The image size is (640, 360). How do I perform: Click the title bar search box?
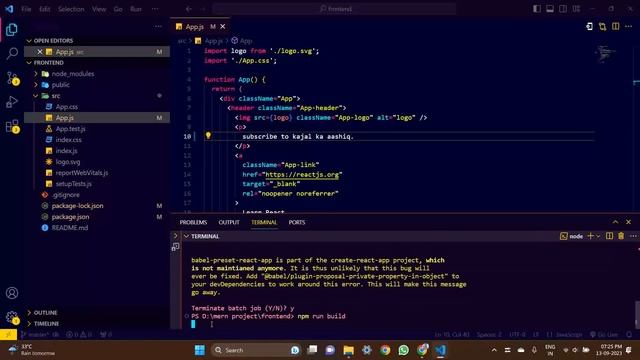click(x=334, y=9)
